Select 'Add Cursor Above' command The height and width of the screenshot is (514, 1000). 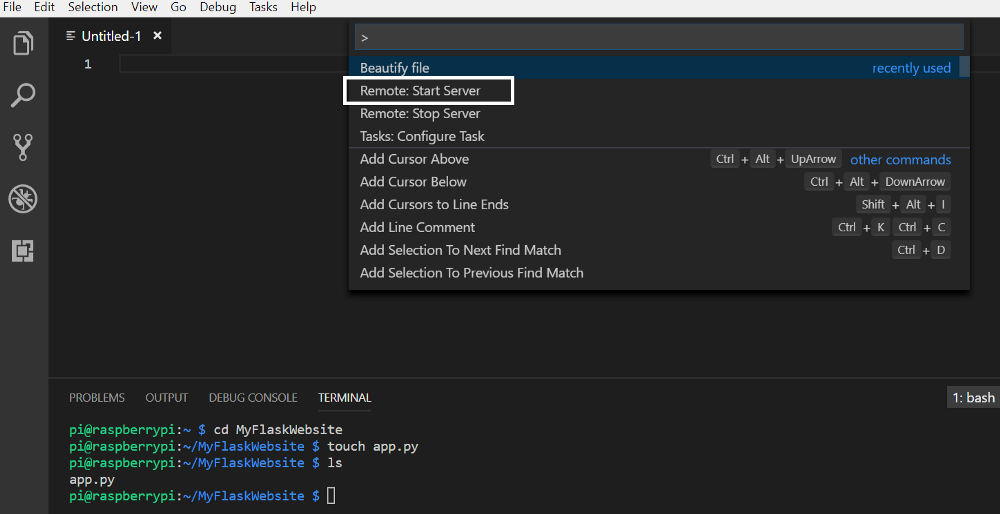pyautogui.click(x=414, y=159)
